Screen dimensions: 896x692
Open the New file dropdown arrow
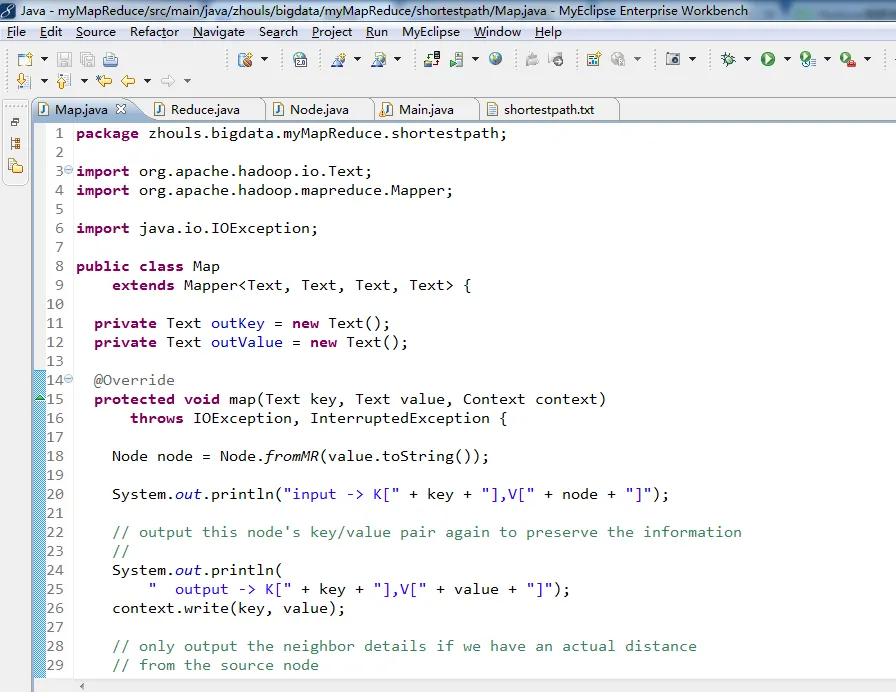[44, 59]
